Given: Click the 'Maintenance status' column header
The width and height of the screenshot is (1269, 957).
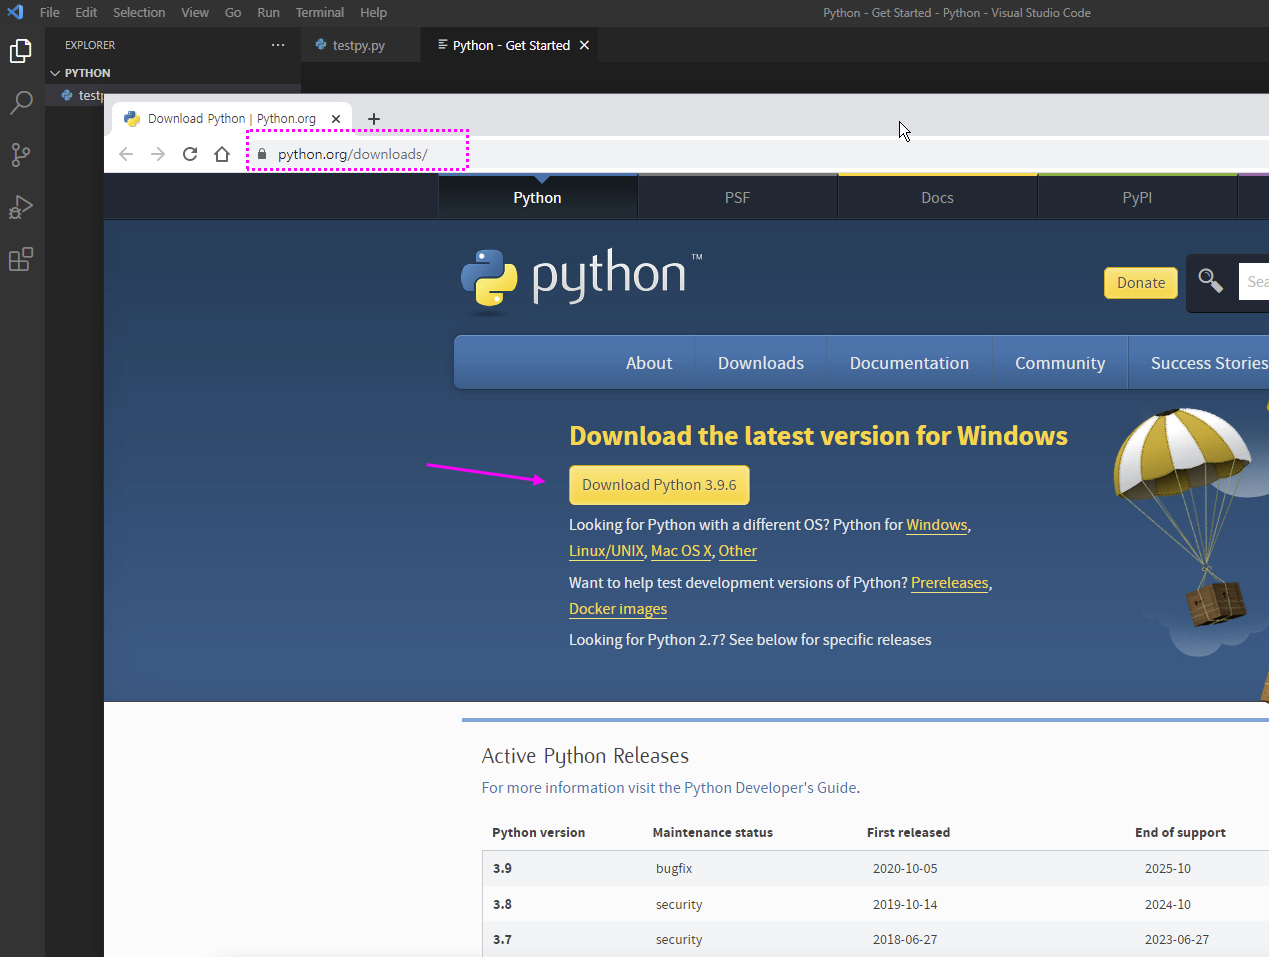Looking at the screenshot, I should 713,832.
